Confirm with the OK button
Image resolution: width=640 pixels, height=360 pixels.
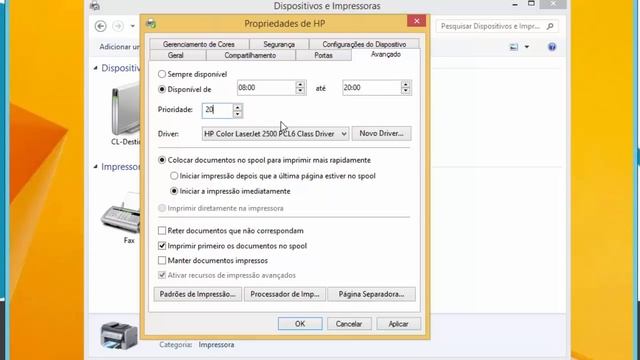click(x=300, y=324)
